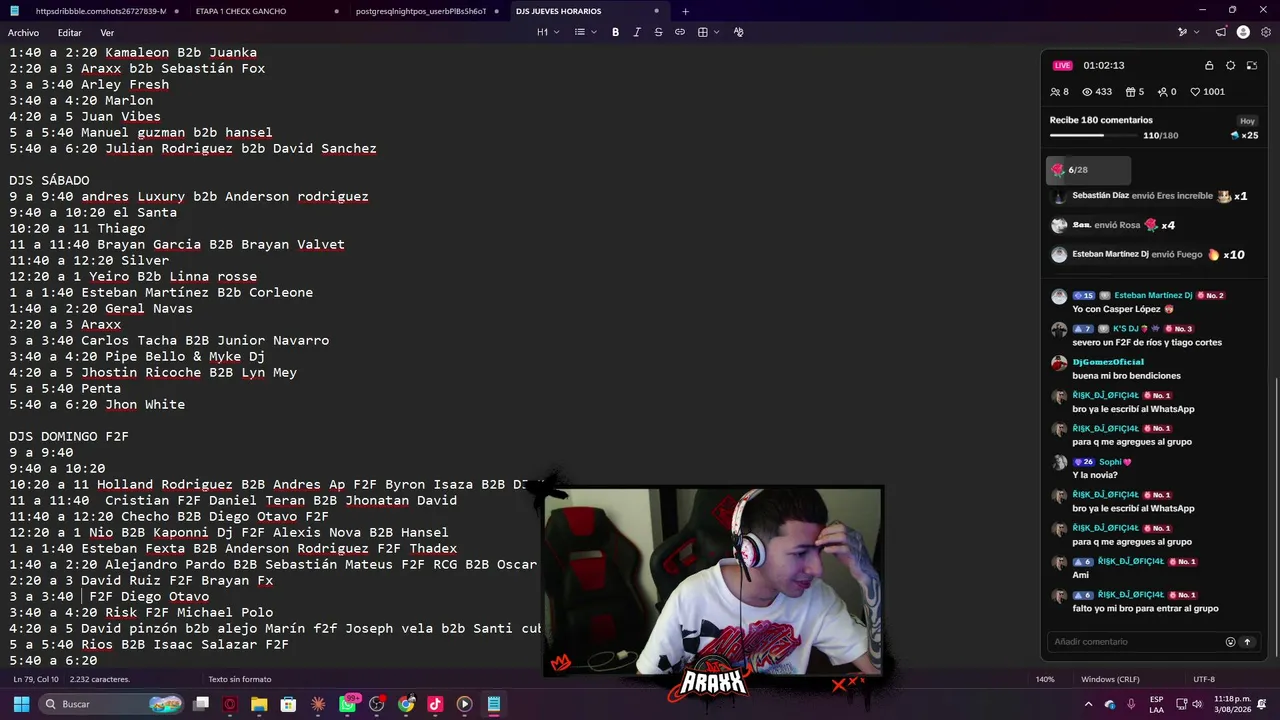Open the Ver menu
Screen dimensions: 1280x720
click(107, 33)
